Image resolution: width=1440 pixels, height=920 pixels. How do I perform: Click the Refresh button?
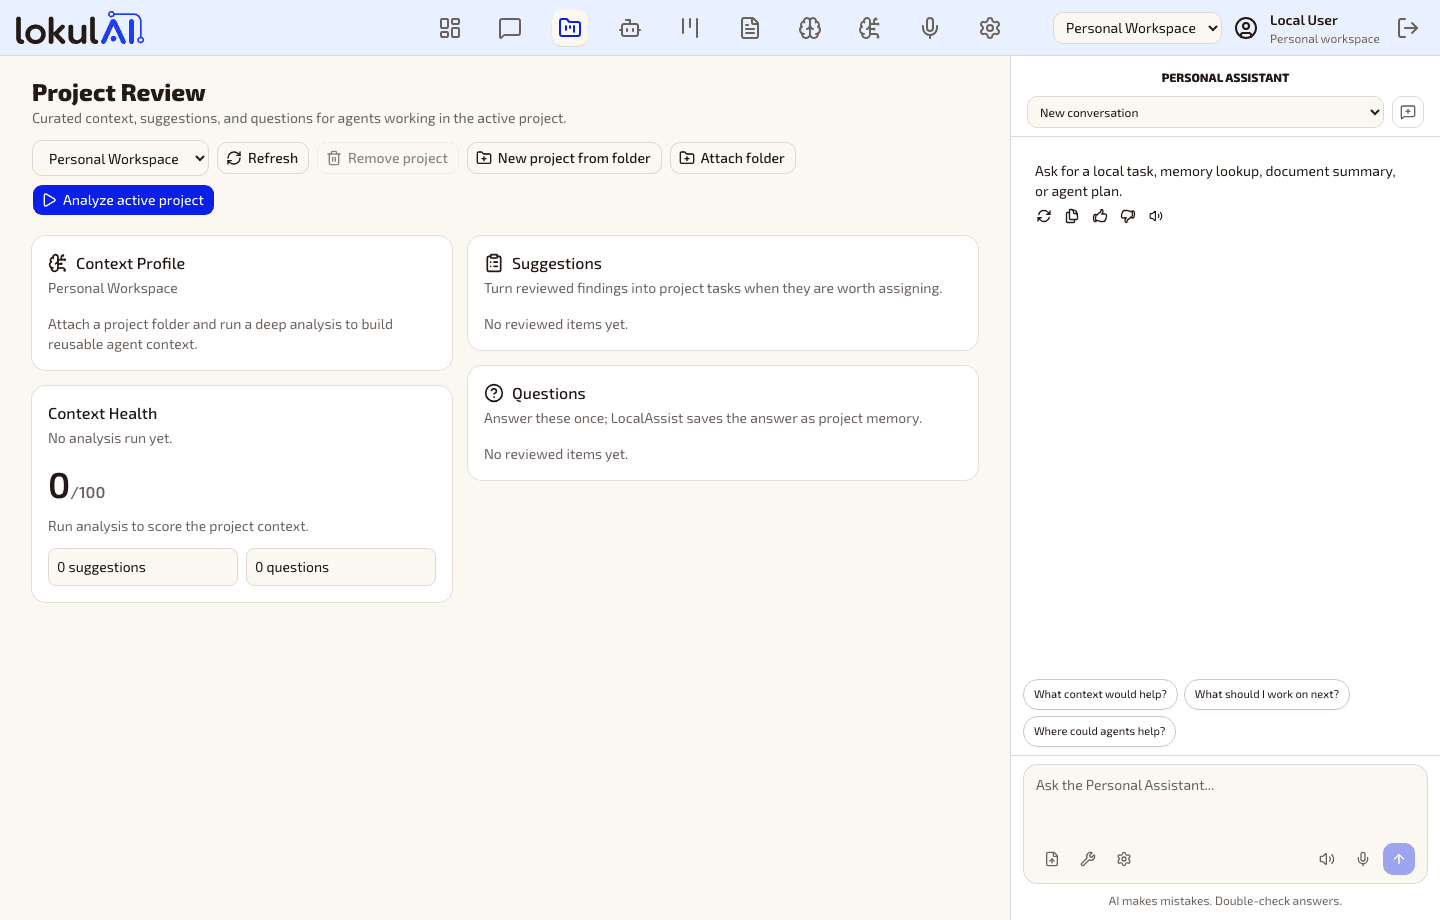tap(263, 158)
